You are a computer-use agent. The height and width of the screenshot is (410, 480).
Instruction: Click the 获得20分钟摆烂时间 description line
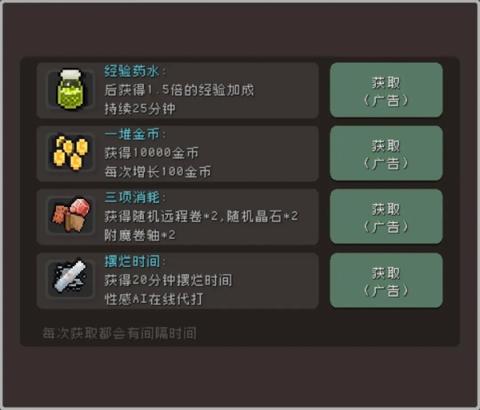(168, 280)
